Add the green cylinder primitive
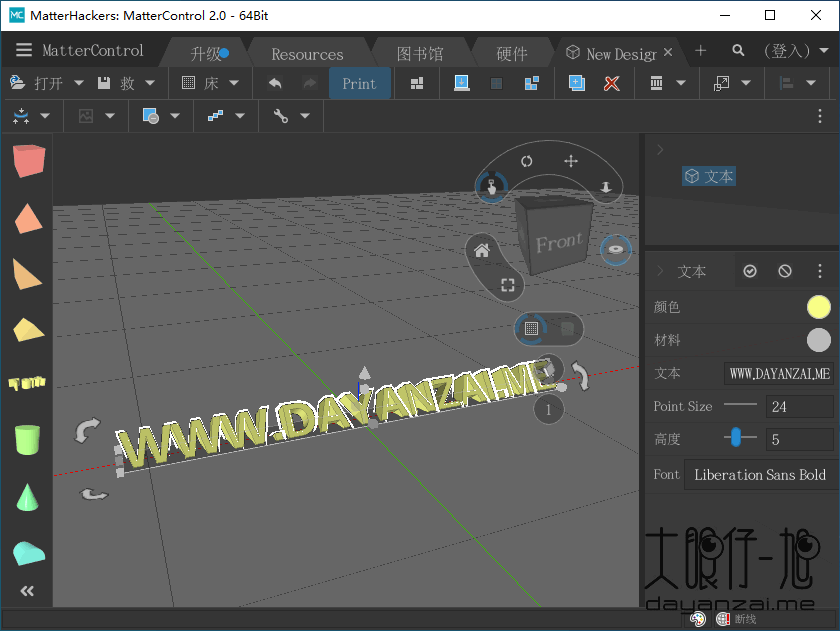The width and height of the screenshot is (840, 631). click(27, 440)
